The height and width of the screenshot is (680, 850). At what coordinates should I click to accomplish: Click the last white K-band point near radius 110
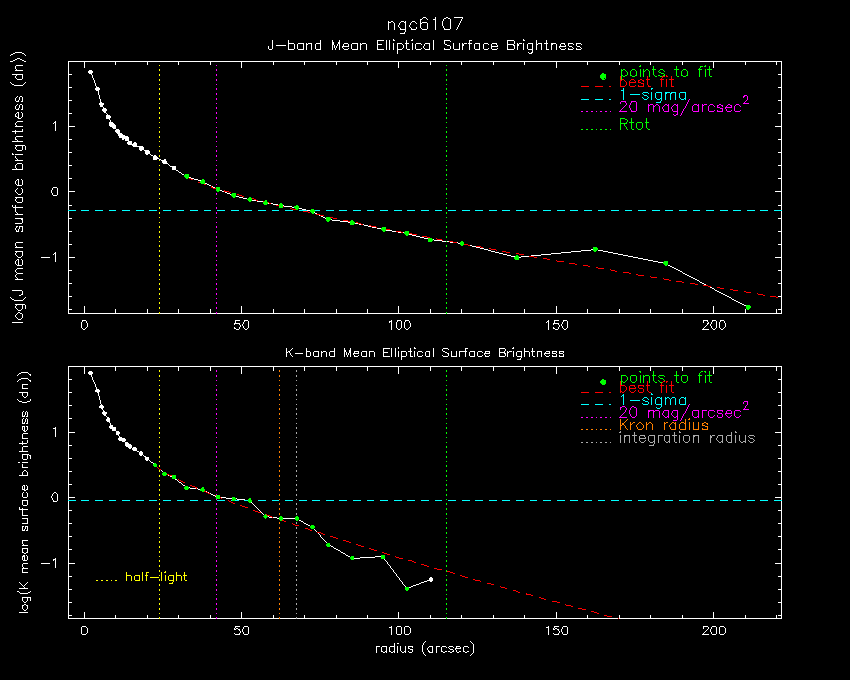click(431, 580)
